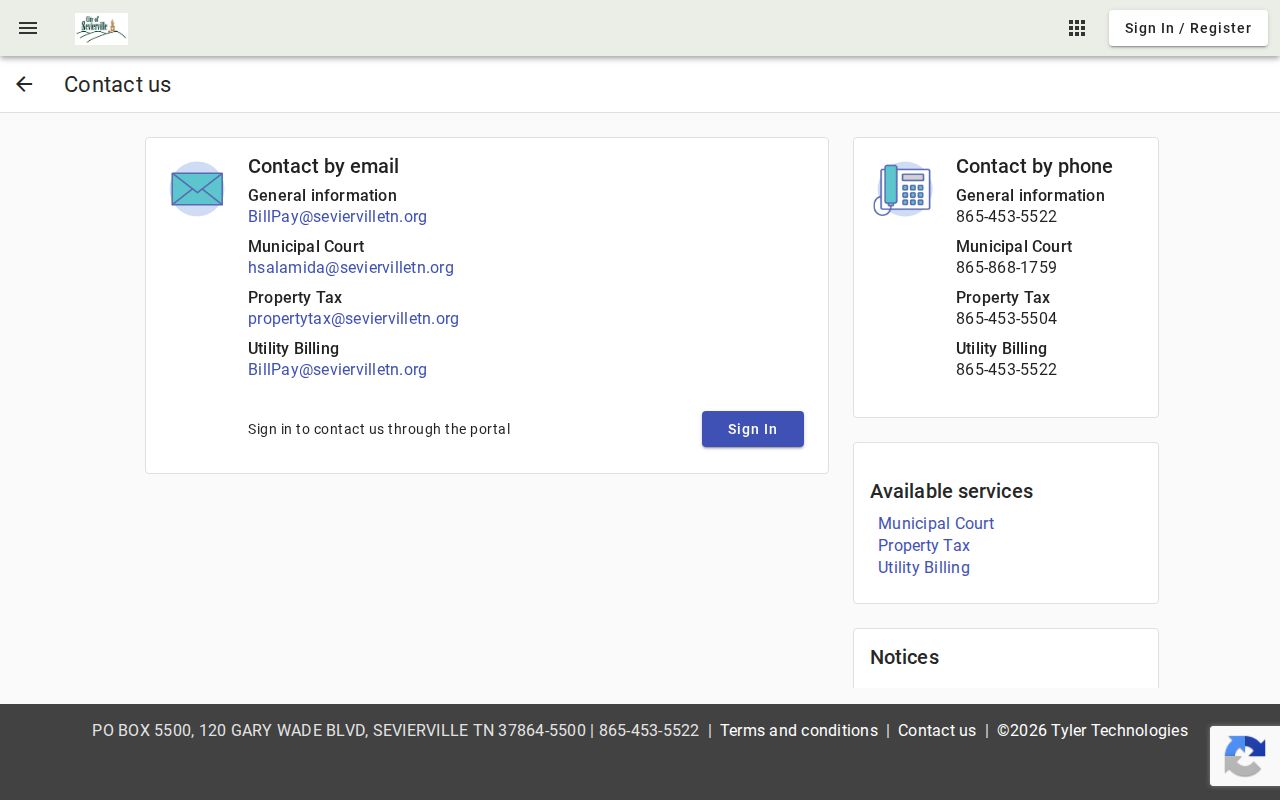Email Utility Billing BillPay address
Viewport: 1280px width, 800px height.
click(337, 369)
